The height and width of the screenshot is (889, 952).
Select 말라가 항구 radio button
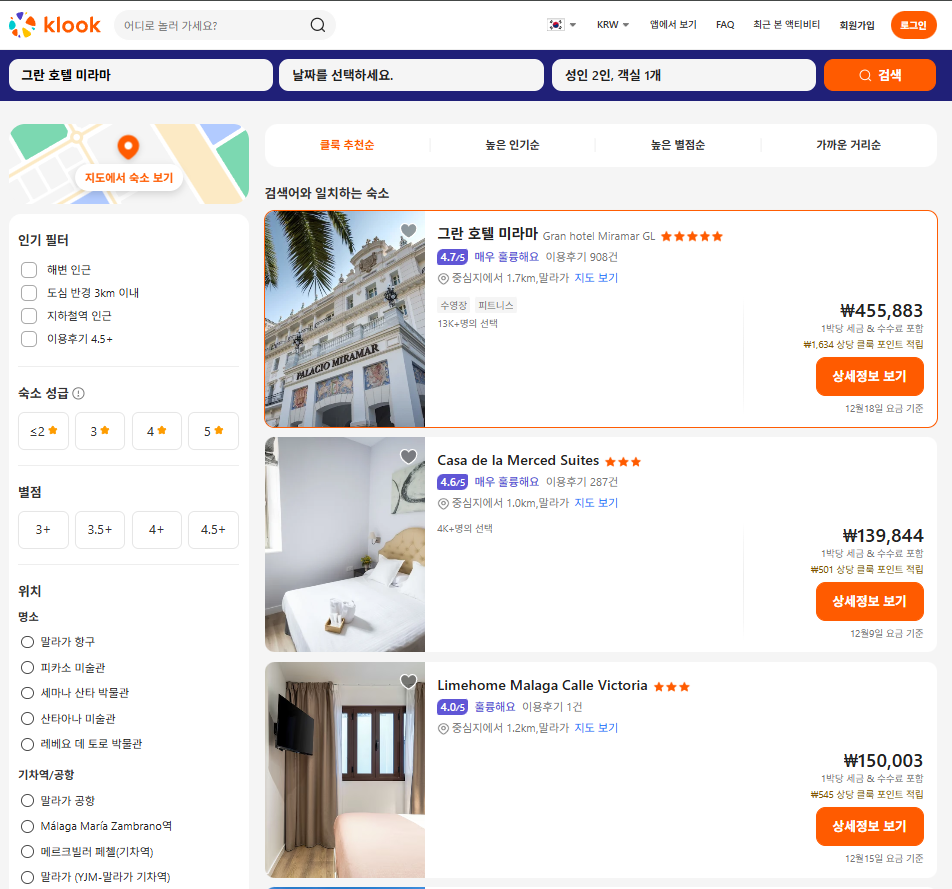[27, 642]
